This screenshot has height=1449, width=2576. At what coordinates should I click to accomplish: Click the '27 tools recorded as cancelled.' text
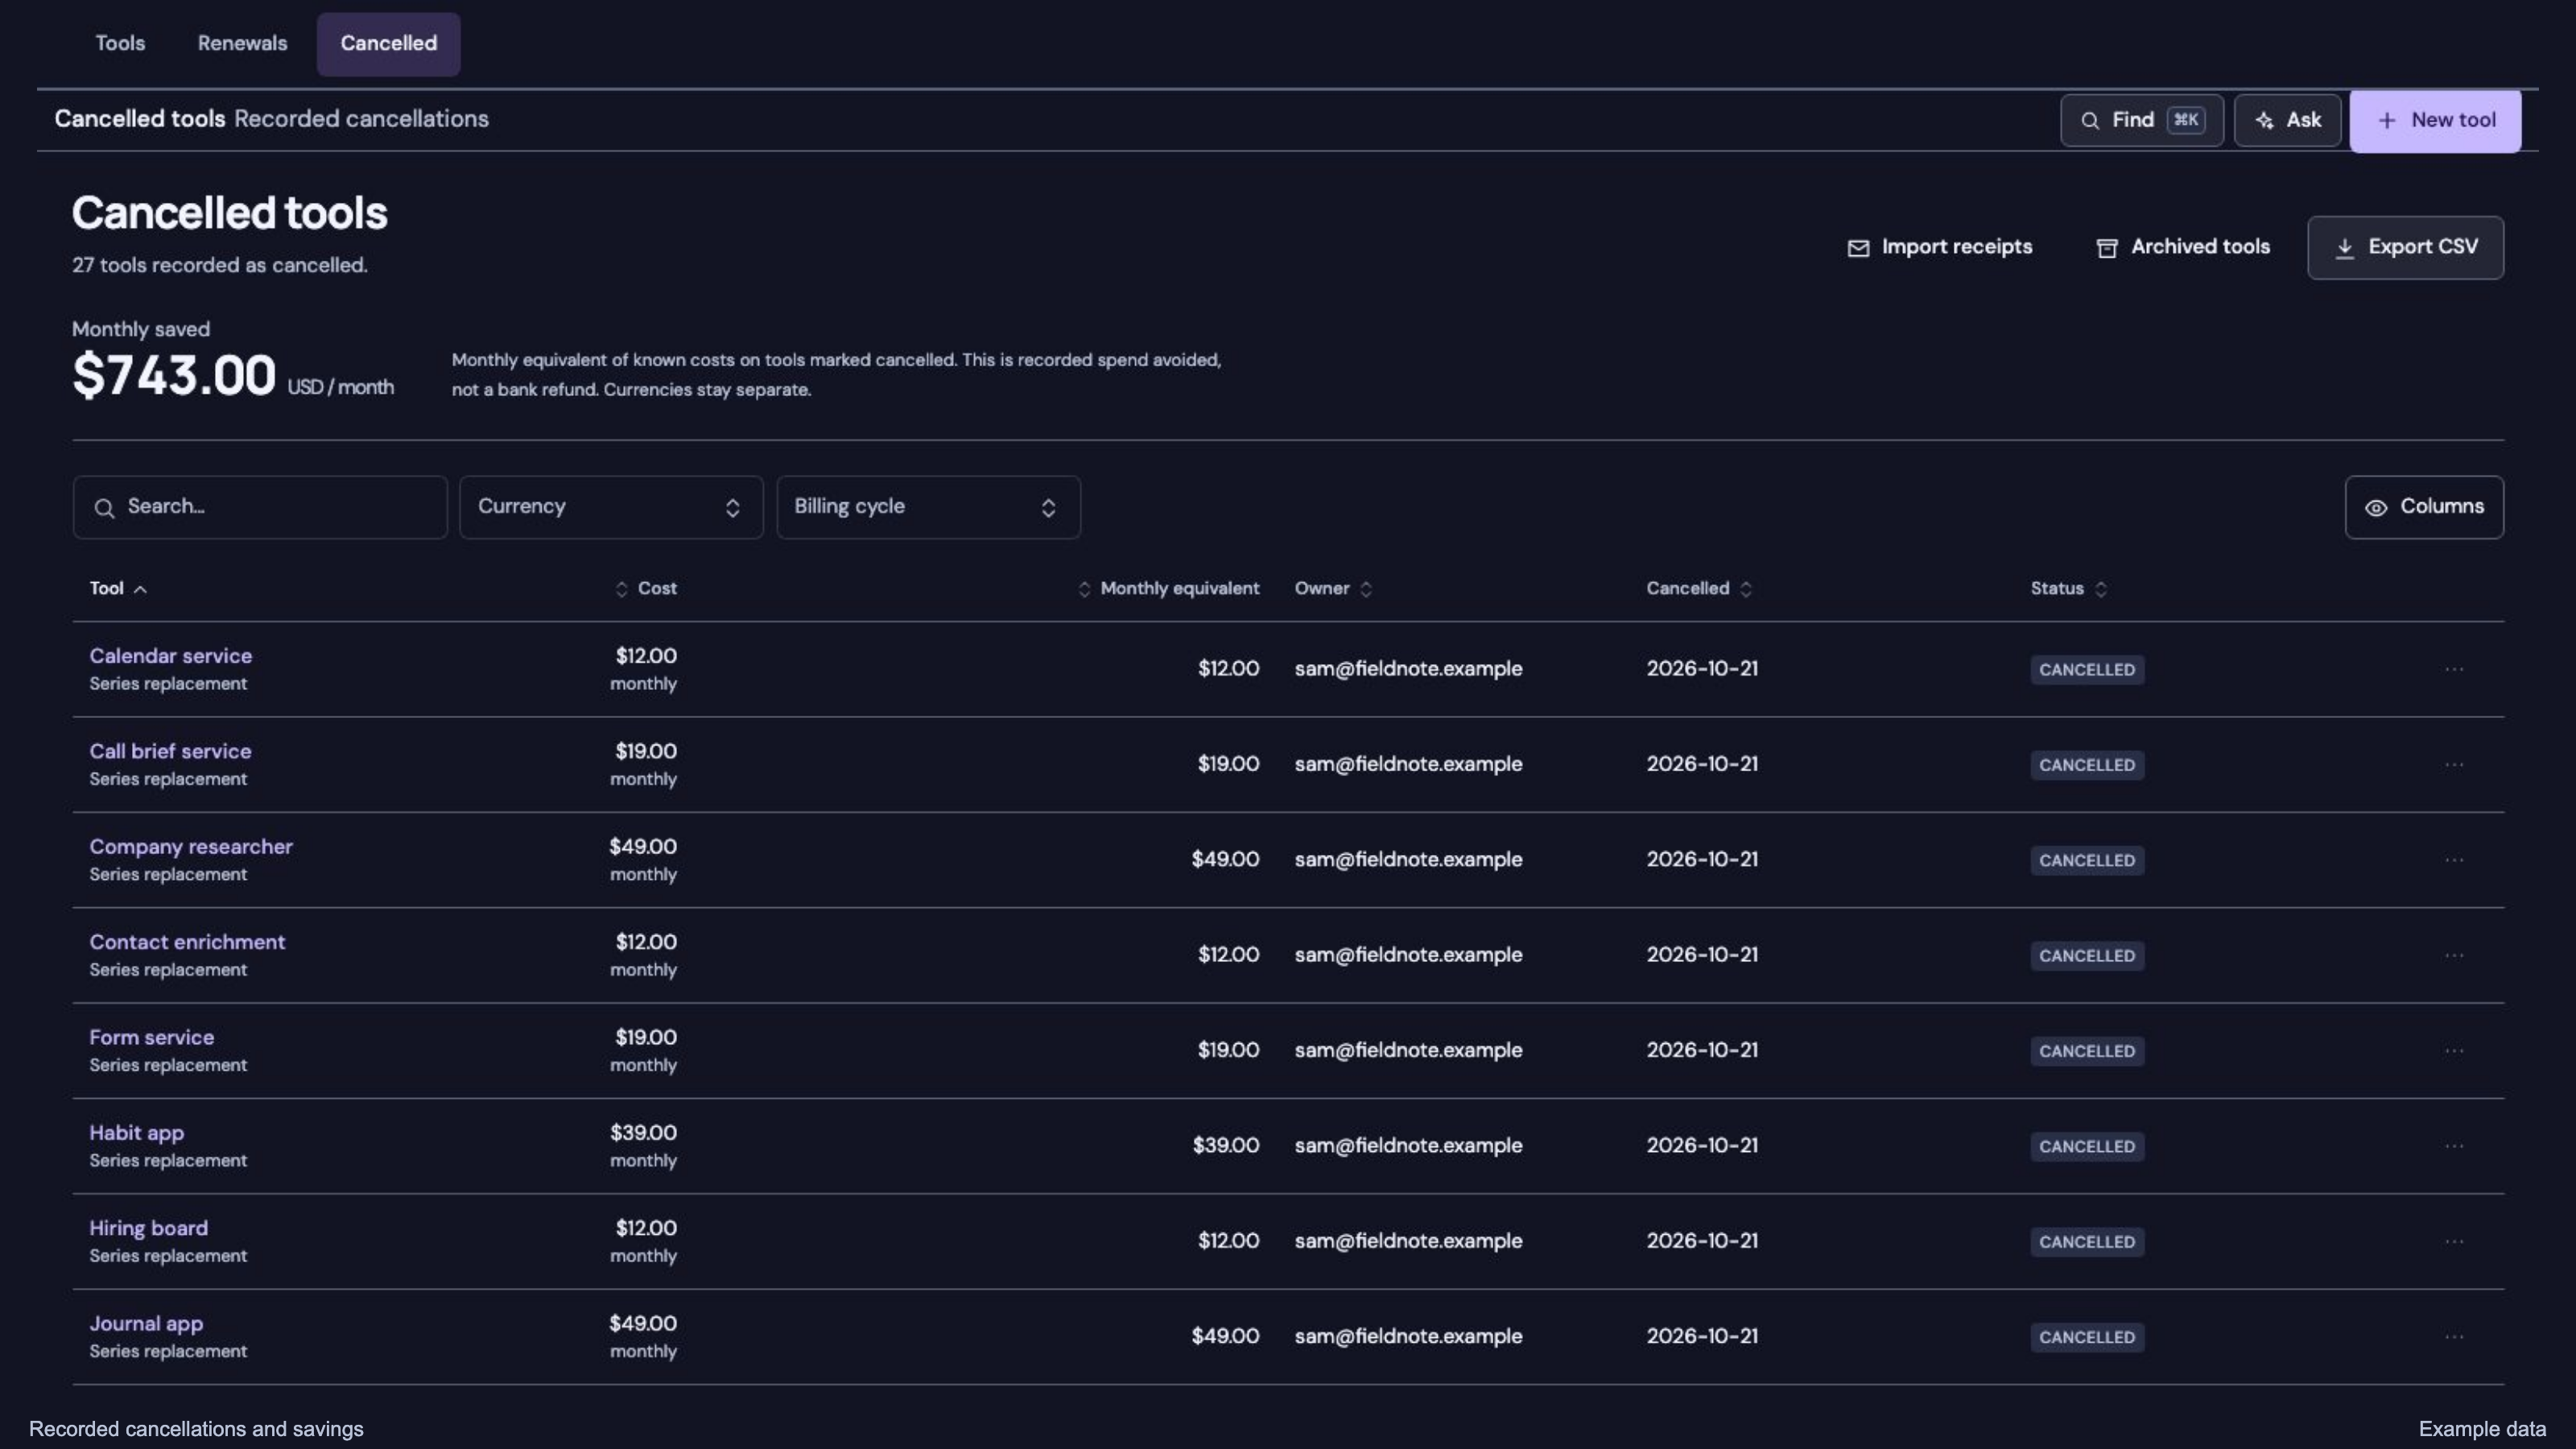coord(220,265)
